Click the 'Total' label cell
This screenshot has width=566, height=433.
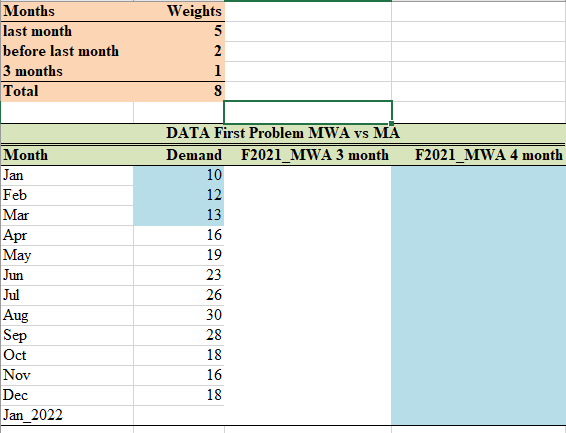pos(67,91)
